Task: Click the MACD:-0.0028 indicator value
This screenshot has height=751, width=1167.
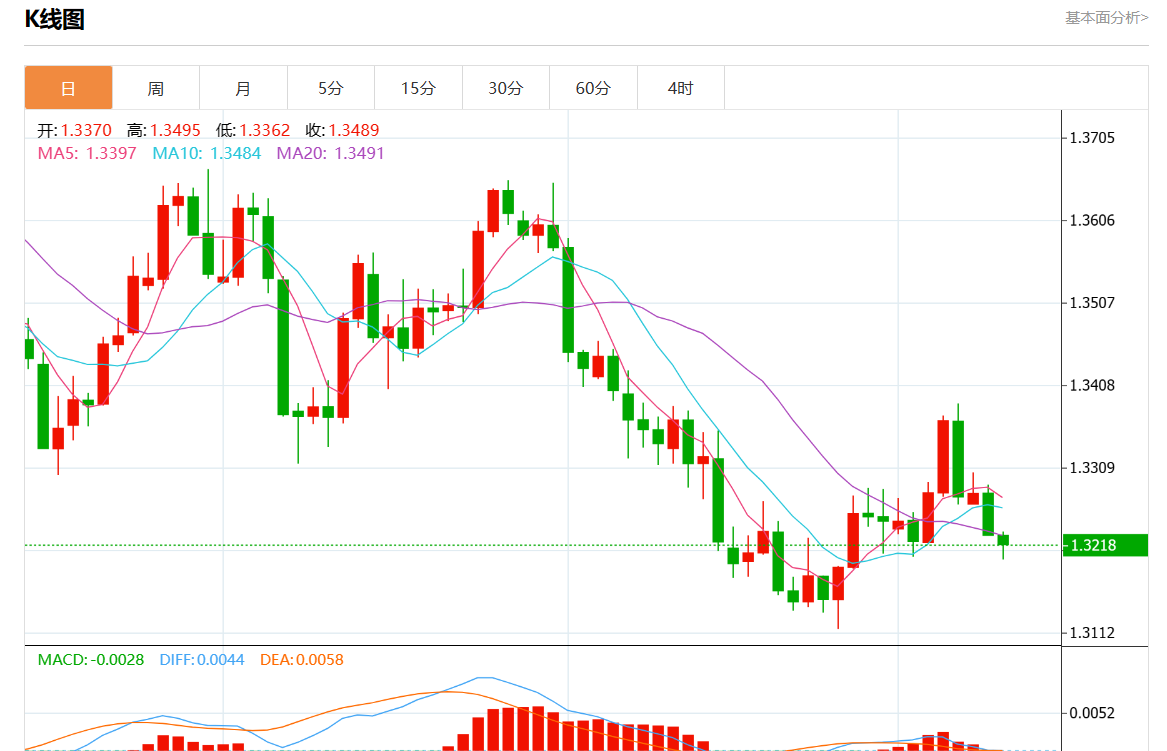Action: click(x=91, y=659)
